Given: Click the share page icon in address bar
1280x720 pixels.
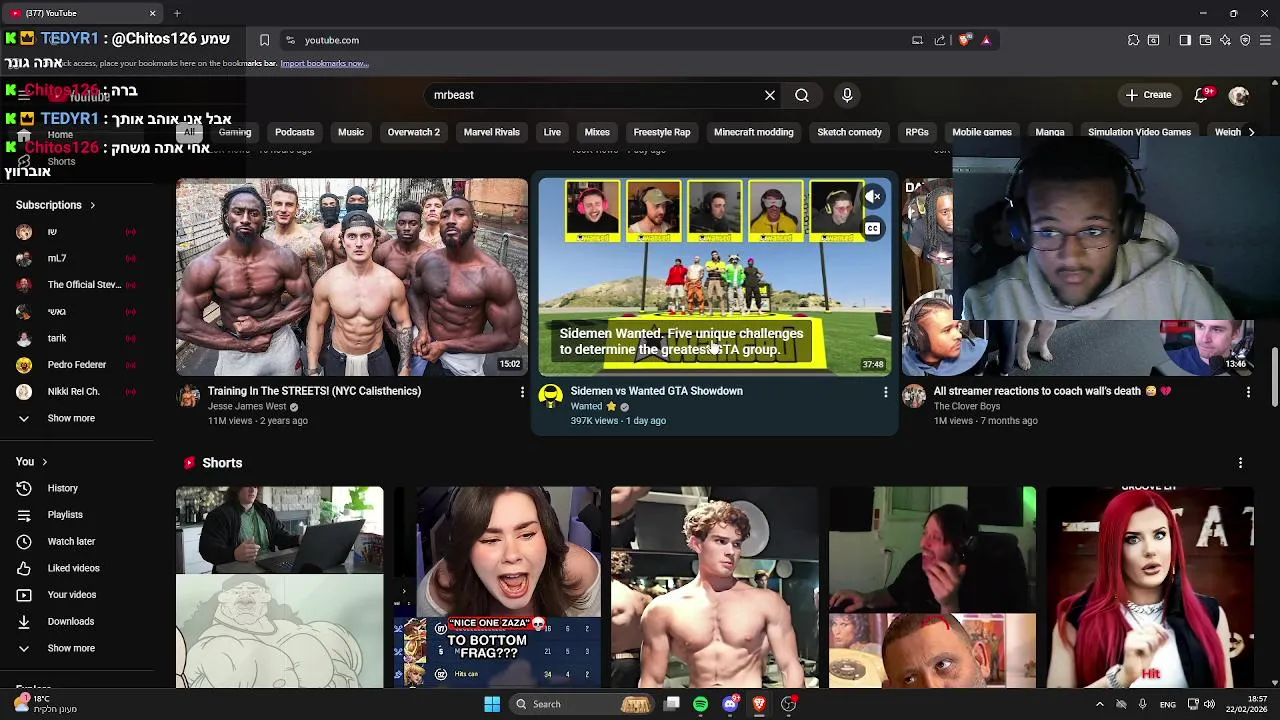Looking at the screenshot, I should point(940,40).
